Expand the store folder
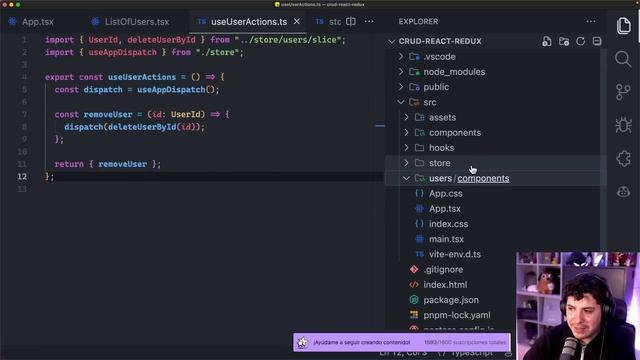 [x=440, y=163]
